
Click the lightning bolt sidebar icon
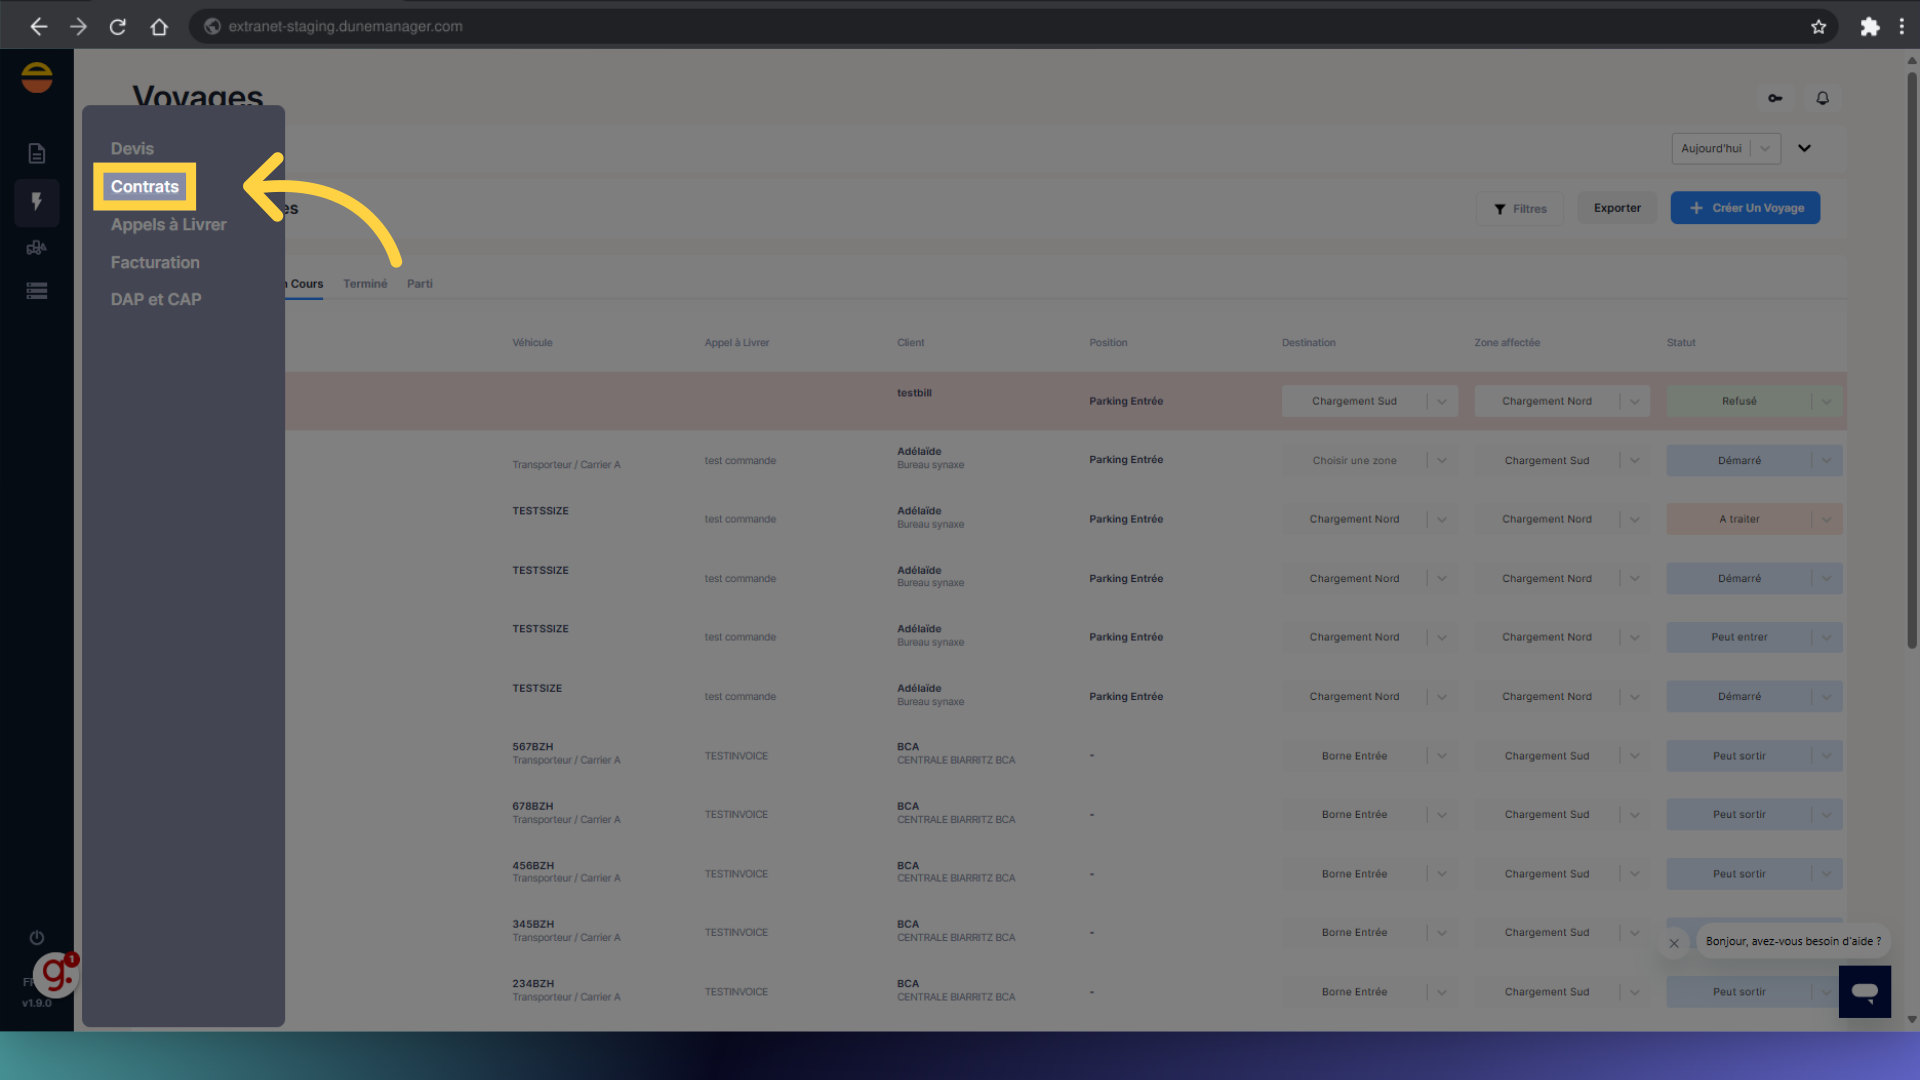point(37,202)
